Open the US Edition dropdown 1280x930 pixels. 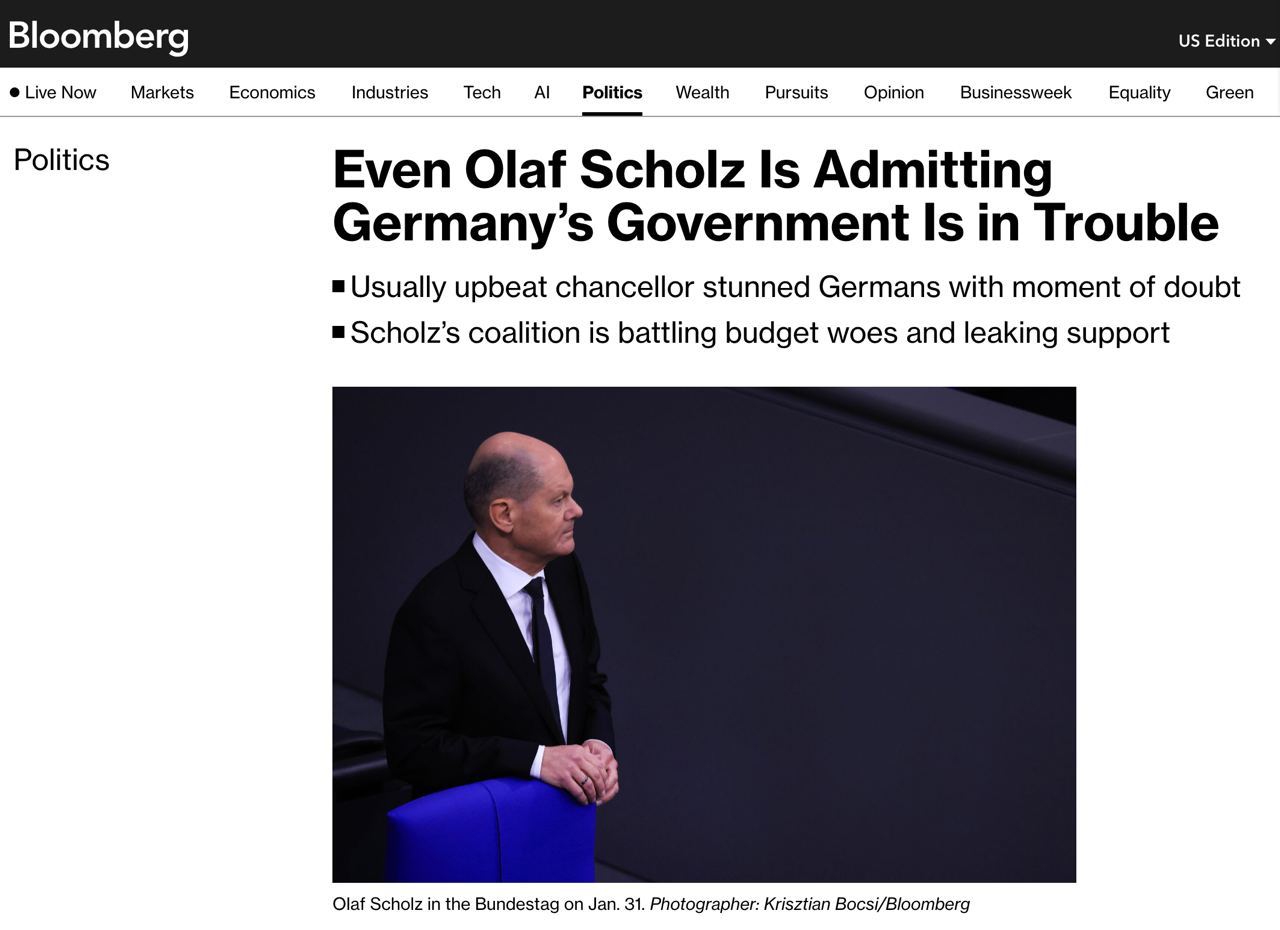(x=1227, y=41)
